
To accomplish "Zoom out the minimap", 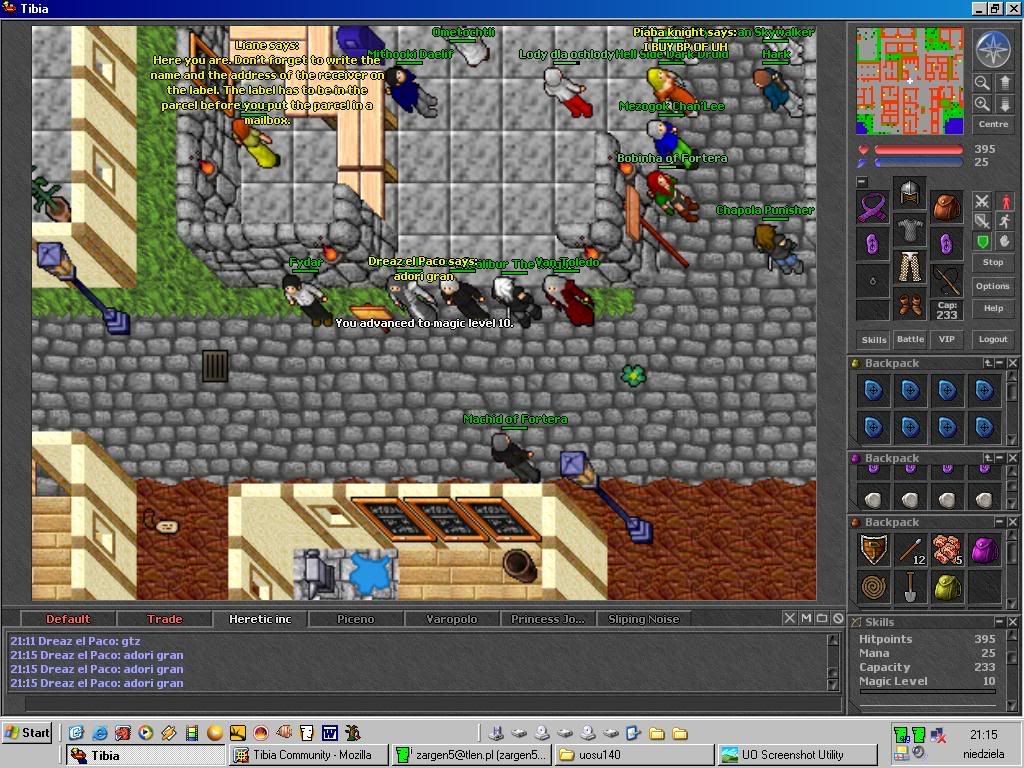I will pos(982,82).
